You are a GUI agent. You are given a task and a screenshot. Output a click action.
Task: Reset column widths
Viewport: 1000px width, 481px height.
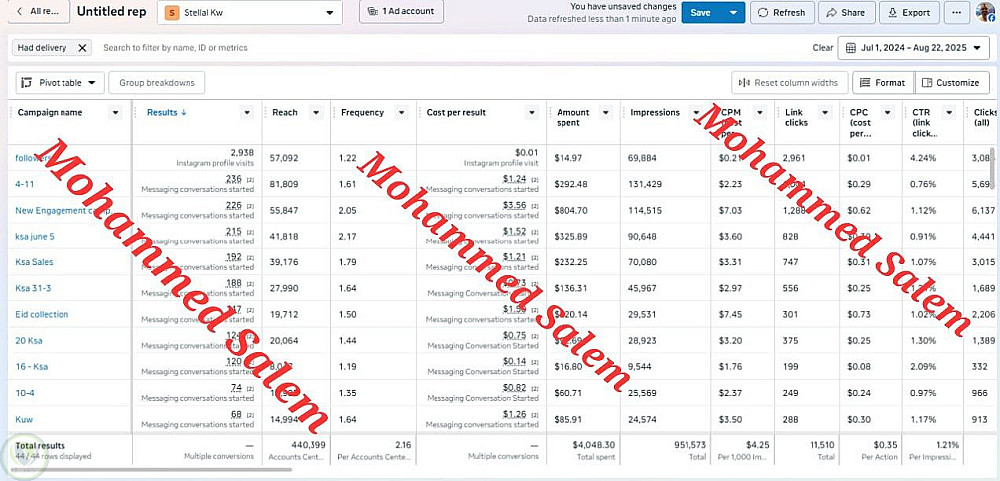790,83
